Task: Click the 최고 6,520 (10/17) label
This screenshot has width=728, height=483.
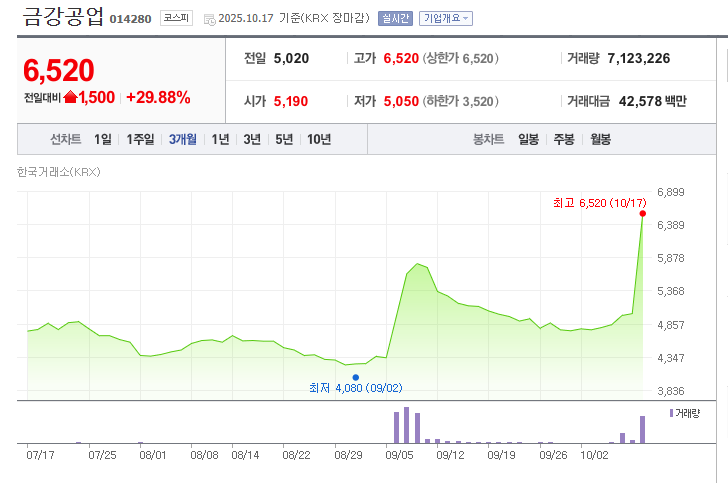Action: pos(599,203)
